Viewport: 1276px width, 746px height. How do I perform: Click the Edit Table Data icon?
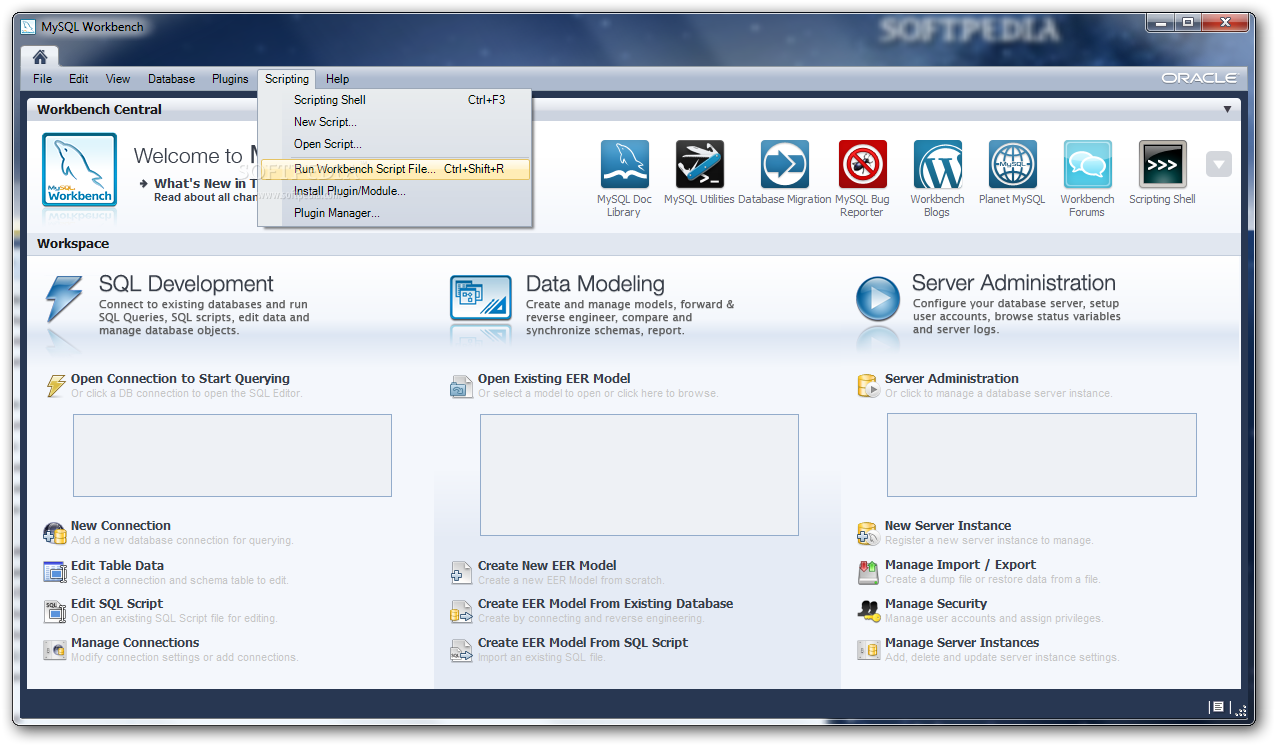[x=55, y=572]
